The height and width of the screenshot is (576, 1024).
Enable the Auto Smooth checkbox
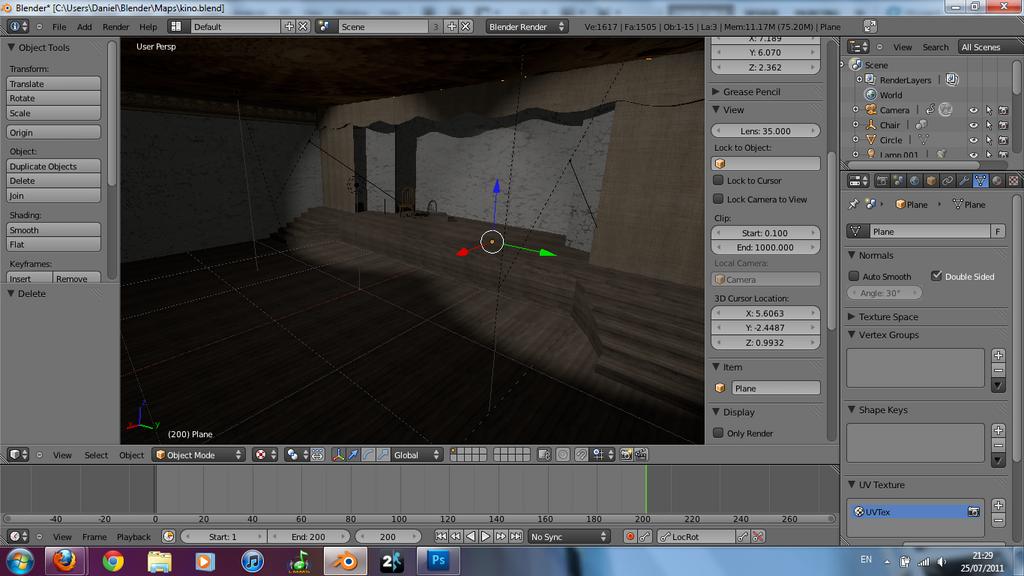coord(854,276)
